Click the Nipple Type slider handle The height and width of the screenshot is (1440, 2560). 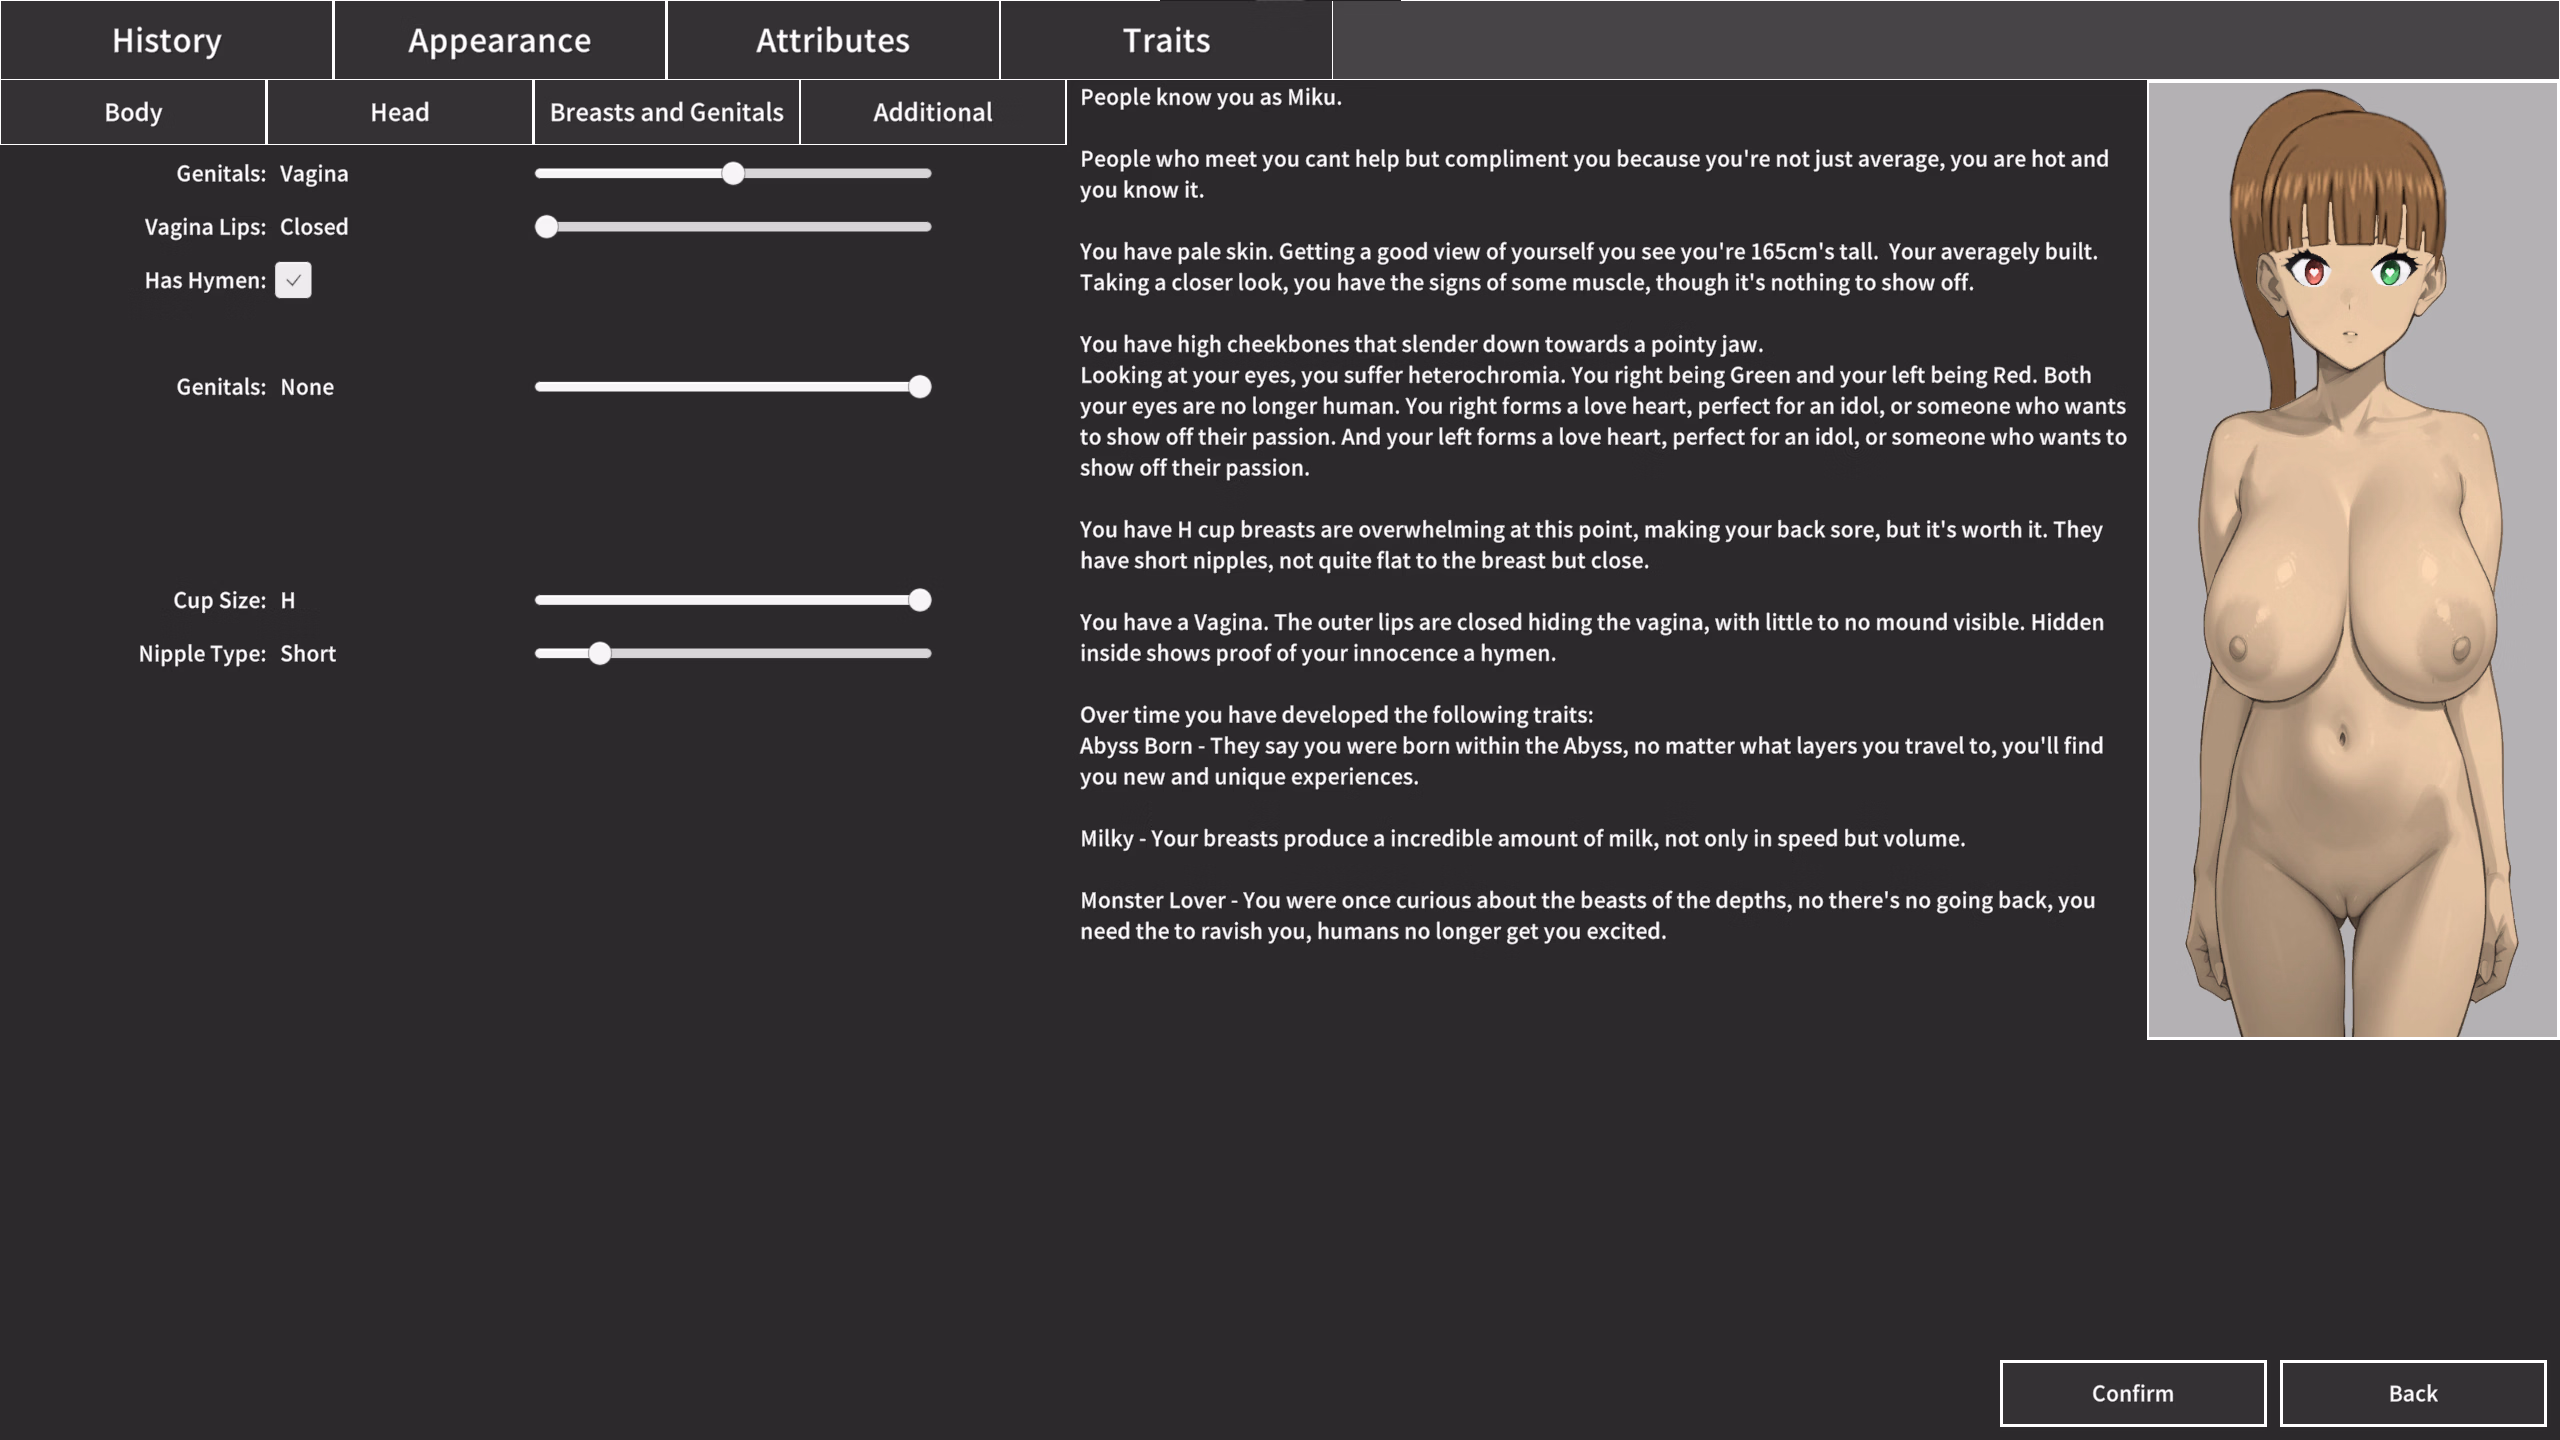(x=599, y=653)
